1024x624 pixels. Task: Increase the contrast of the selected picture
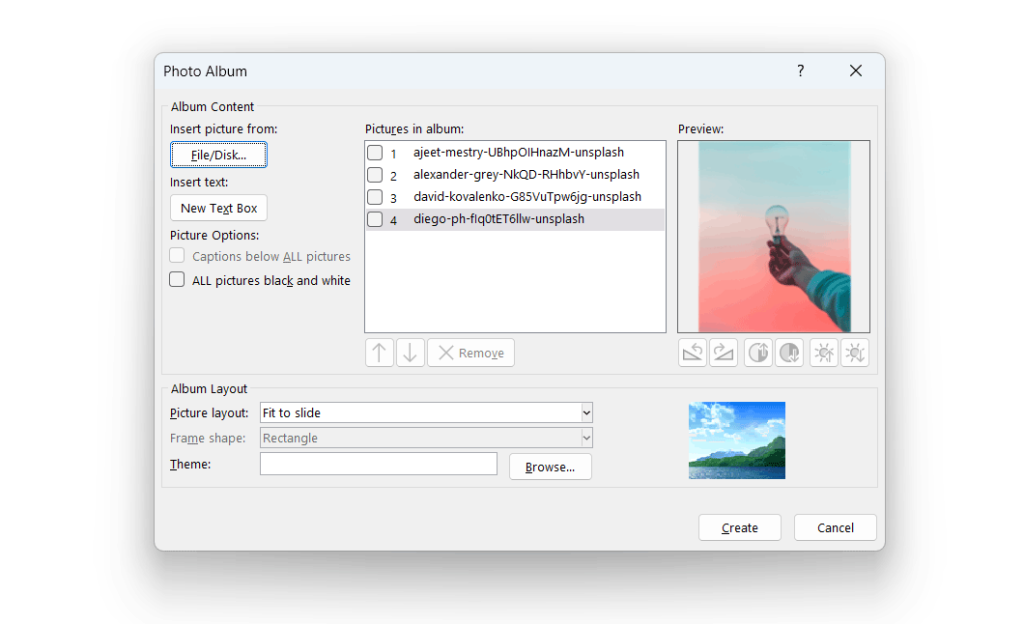click(x=757, y=352)
